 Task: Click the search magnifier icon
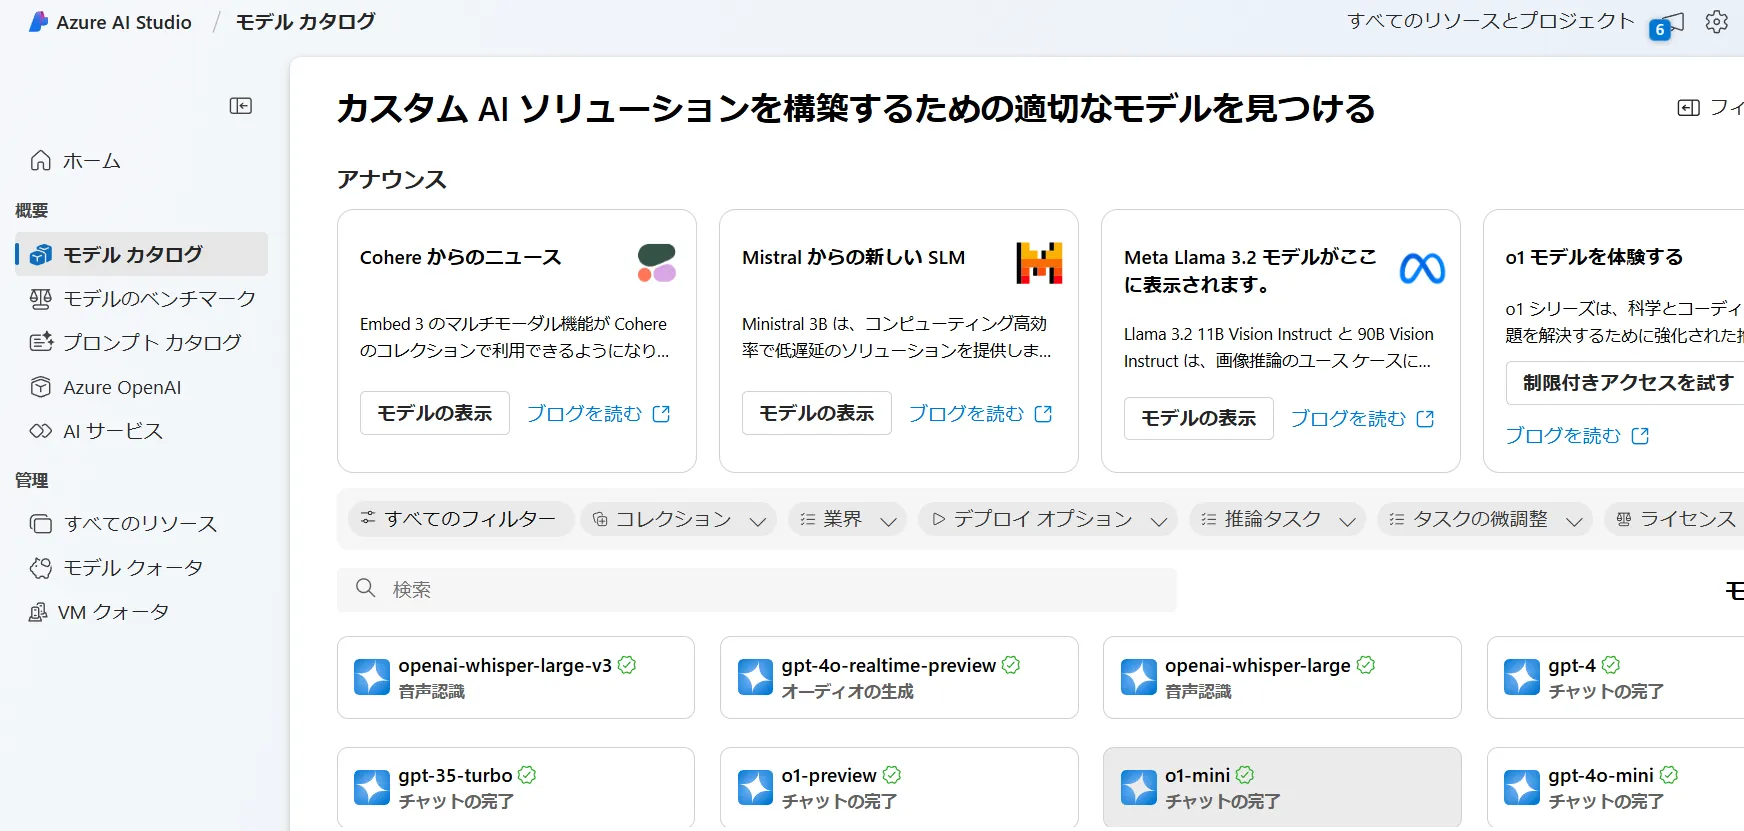click(366, 588)
